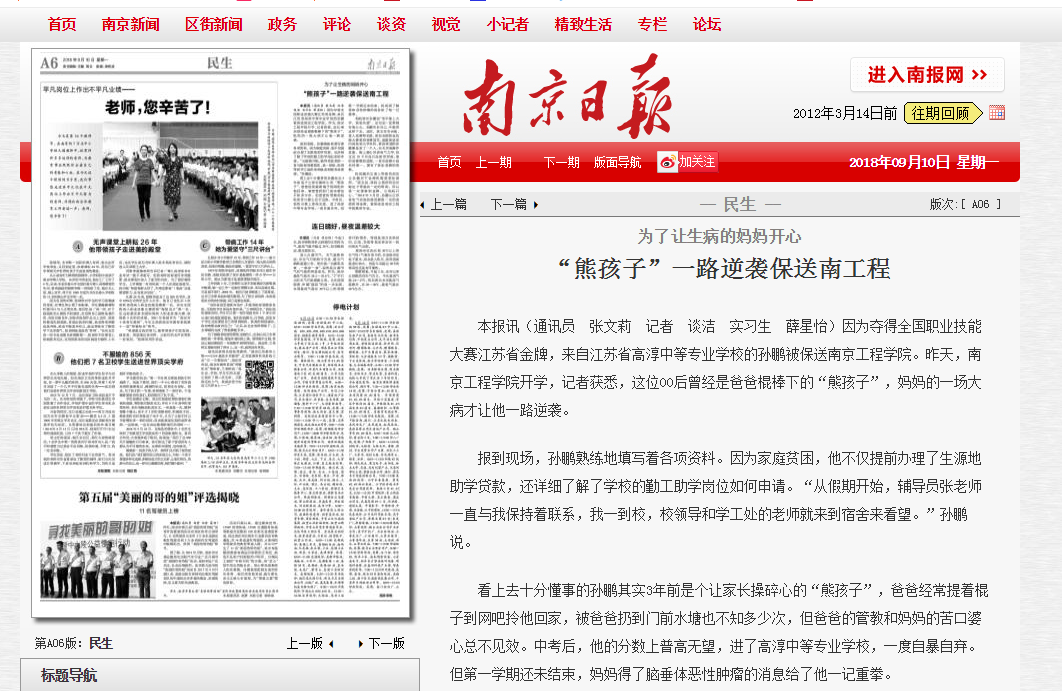Click the 南京日报 red masthead logo

click(566, 98)
